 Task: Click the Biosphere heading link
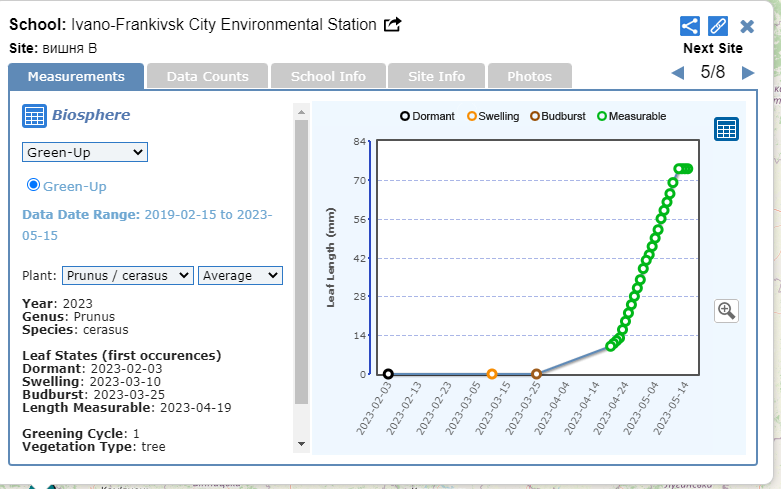[90, 115]
